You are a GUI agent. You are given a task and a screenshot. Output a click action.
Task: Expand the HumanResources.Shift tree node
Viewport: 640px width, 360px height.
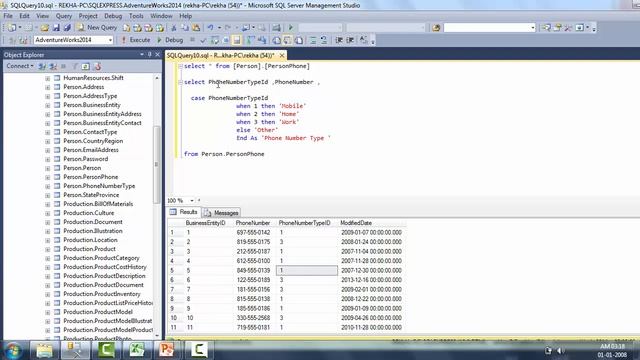click(48, 78)
